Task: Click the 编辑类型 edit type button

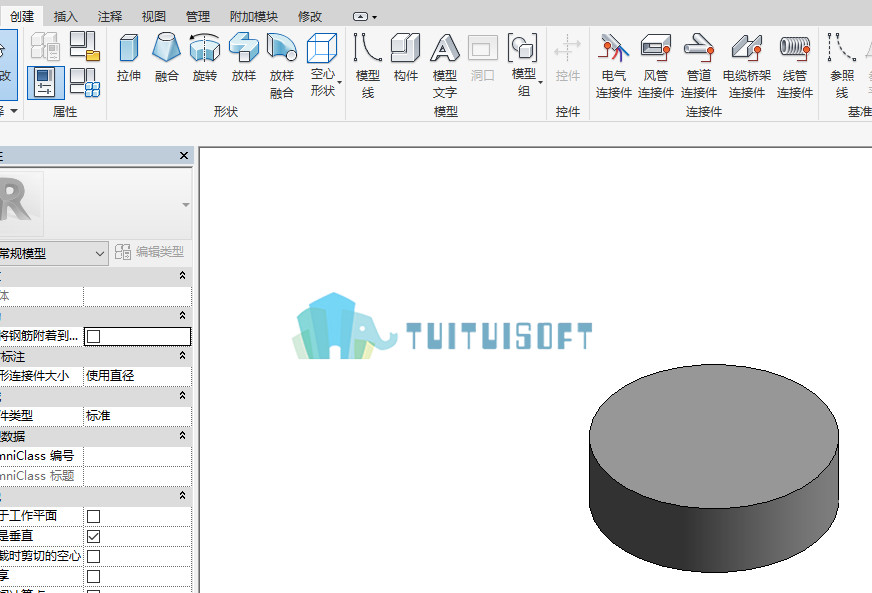Action: (150, 252)
